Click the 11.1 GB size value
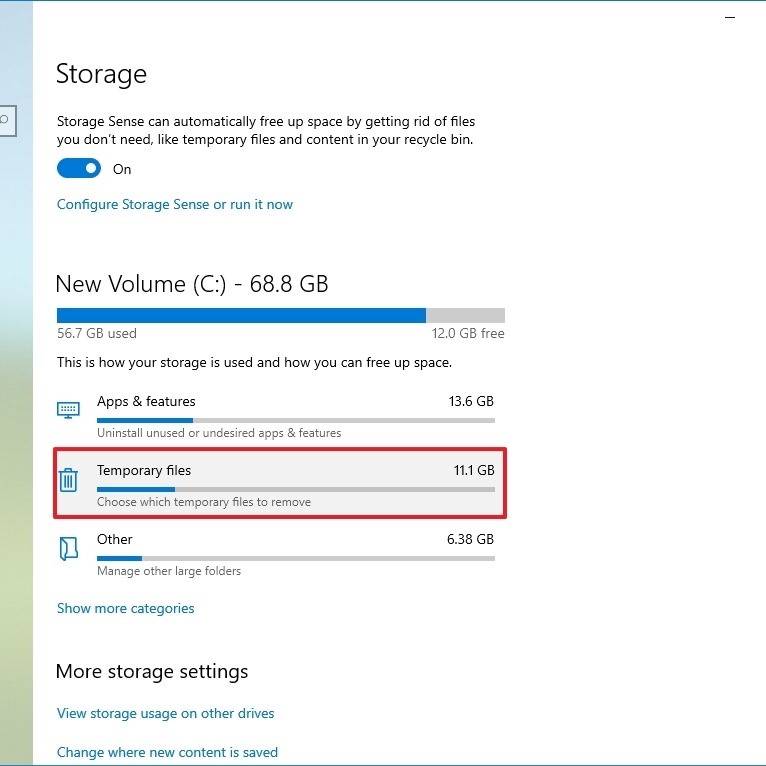Viewport: 766px width, 766px height. click(x=474, y=470)
